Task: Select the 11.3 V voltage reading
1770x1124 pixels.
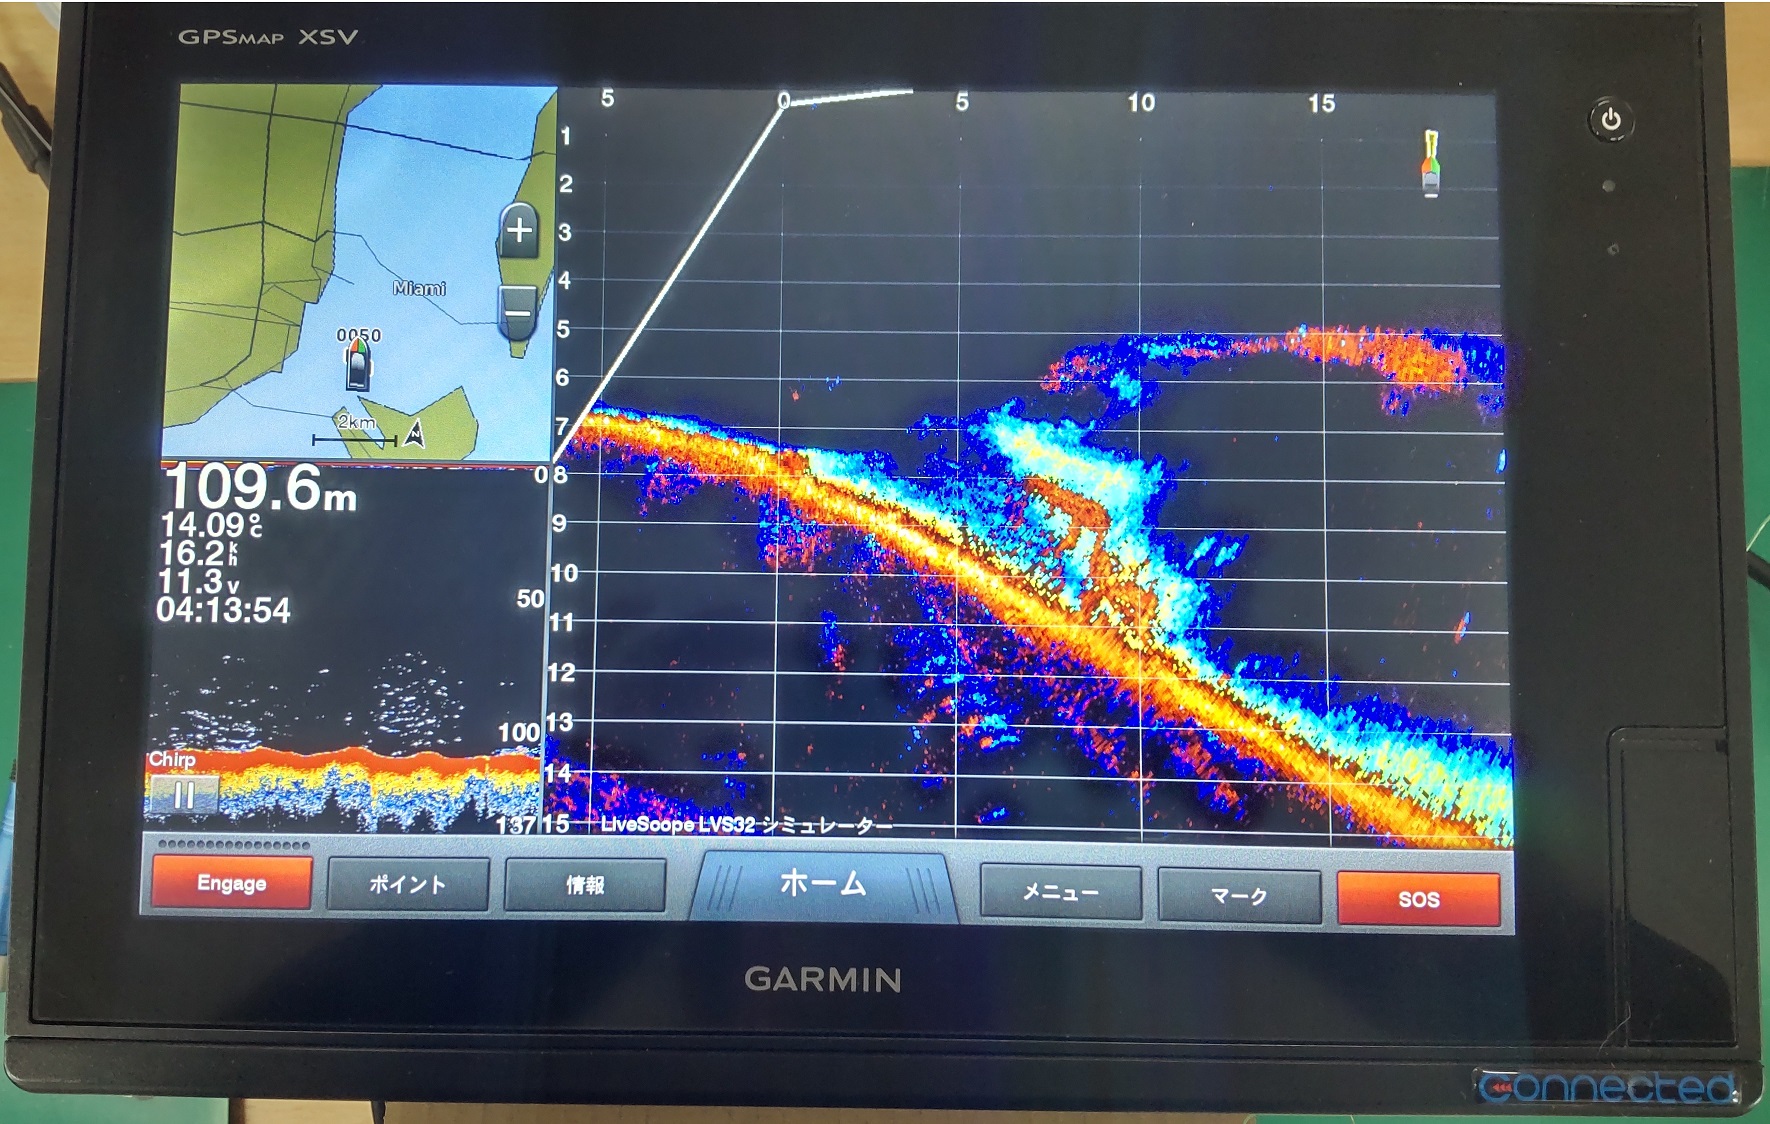Action: 198,581
